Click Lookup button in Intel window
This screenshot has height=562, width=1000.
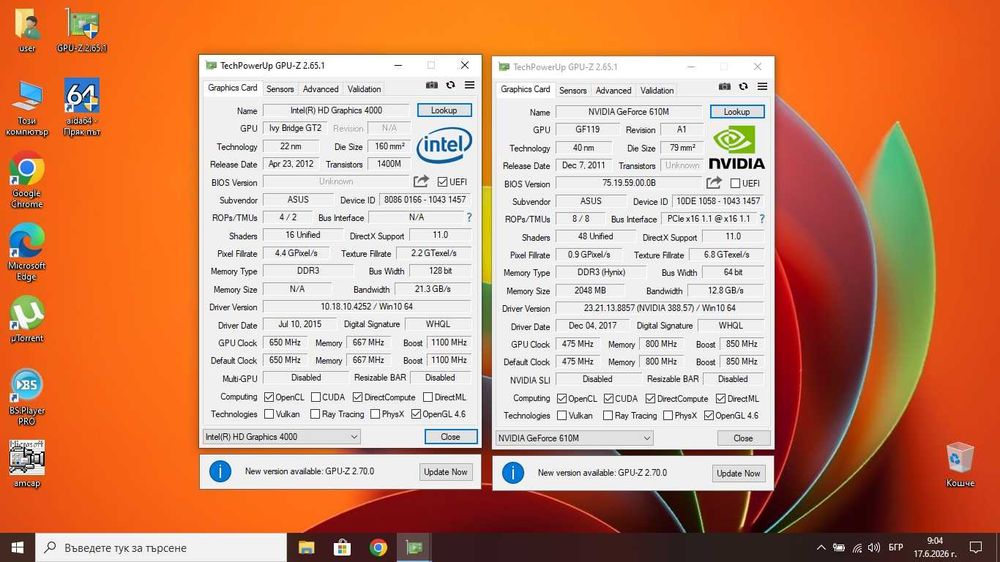click(x=444, y=110)
